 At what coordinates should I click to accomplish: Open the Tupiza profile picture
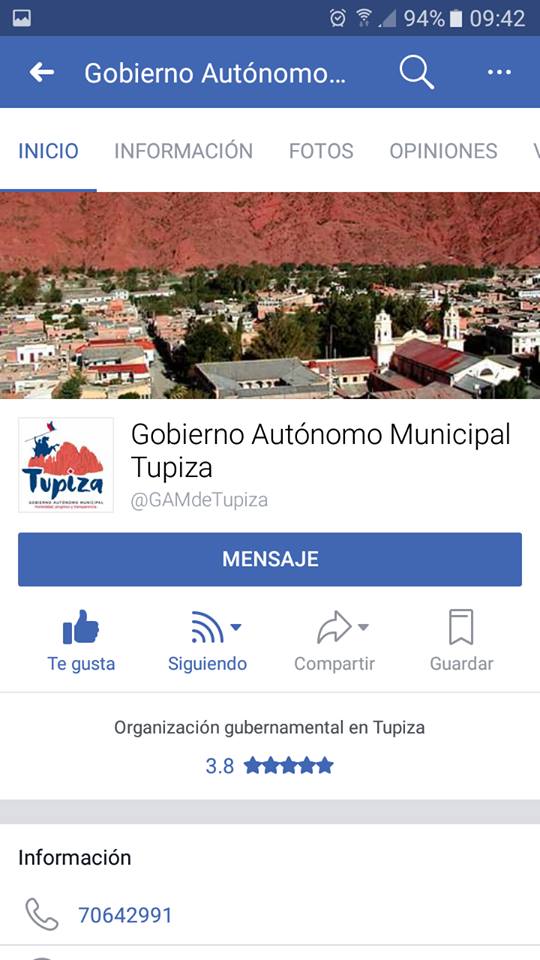66,465
